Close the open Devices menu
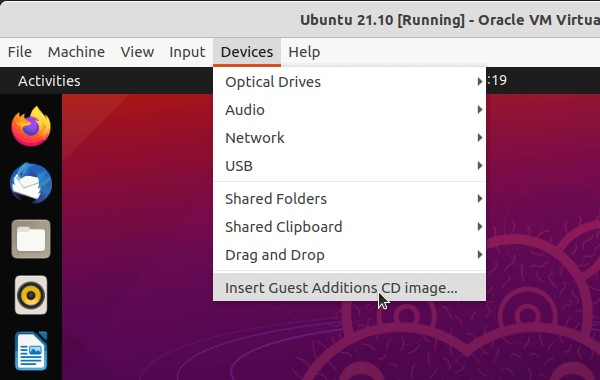 (247, 52)
